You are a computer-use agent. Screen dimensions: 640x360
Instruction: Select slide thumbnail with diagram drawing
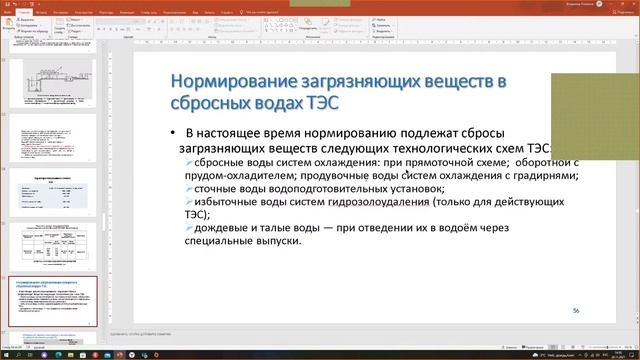click(53, 83)
